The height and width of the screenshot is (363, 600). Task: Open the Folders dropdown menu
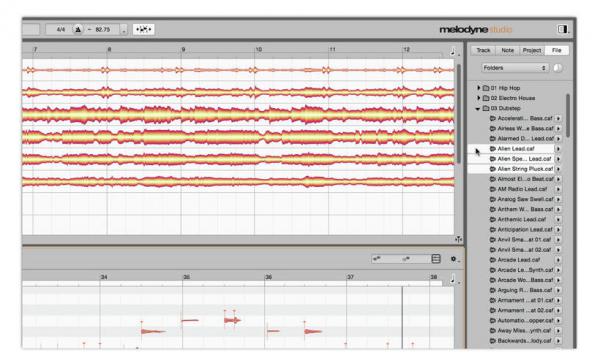coord(515,68)
